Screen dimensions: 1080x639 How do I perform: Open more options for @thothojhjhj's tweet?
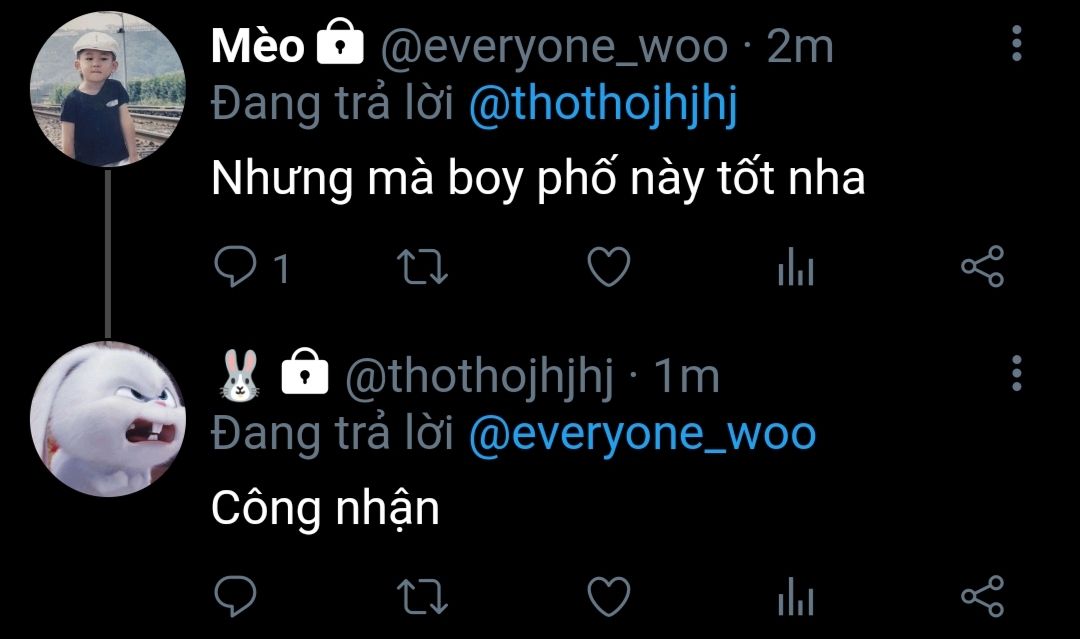point(1017,374)
